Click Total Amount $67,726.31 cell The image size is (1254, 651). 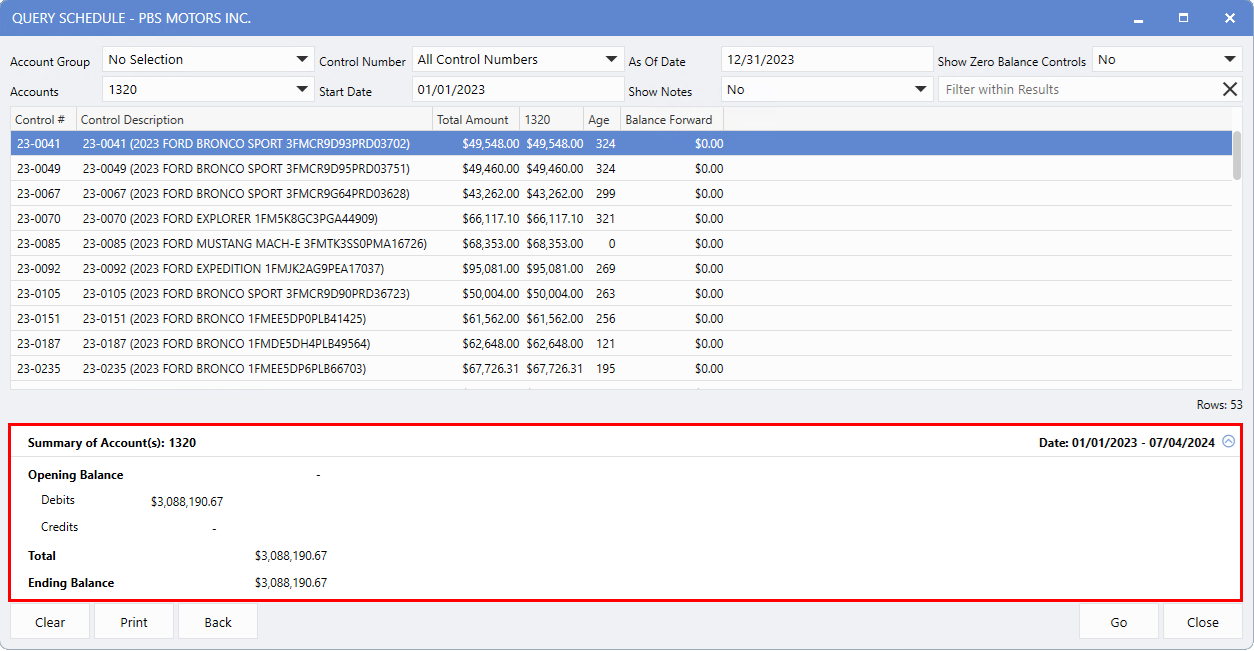coord(491,369)
